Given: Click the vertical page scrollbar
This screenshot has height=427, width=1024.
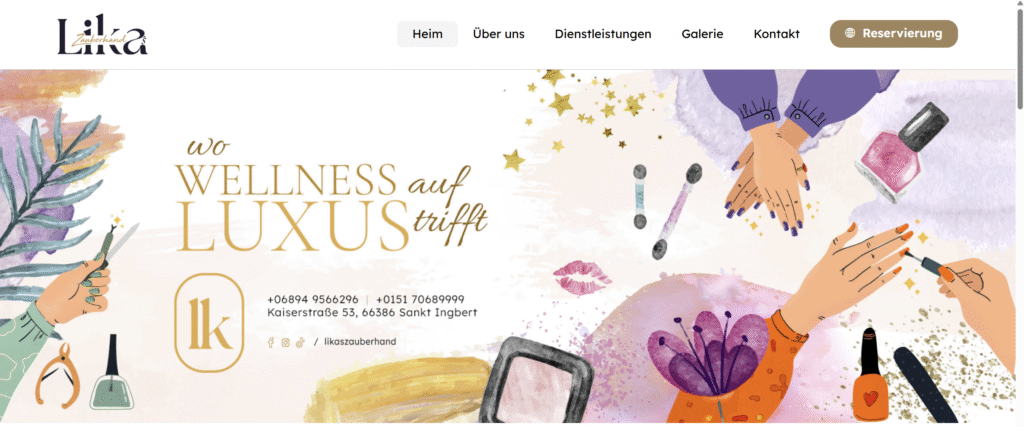Looking at the screenshot, I should click(x=1019, y=214).
